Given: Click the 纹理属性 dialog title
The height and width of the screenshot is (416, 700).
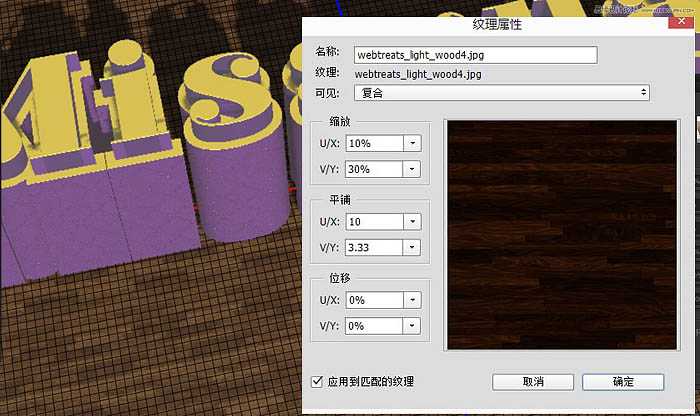Looking at the screenshot, I should point(497,25).
